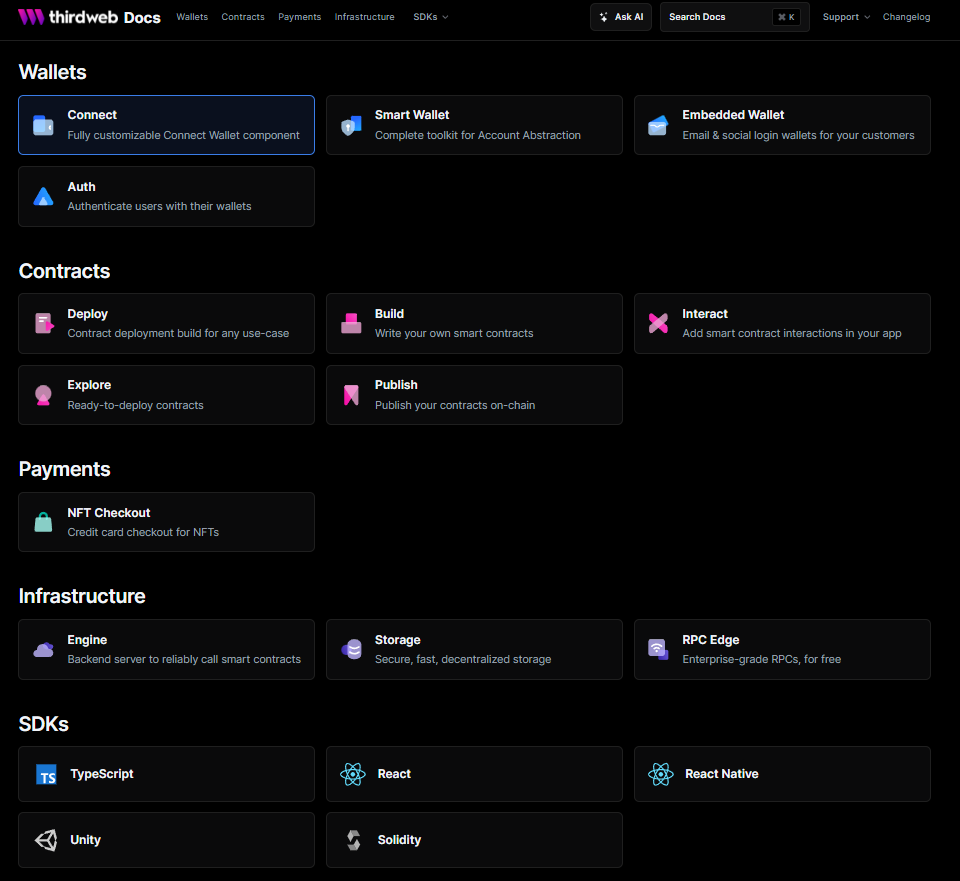Open the Connect wallet card
This screenshot has width=960, height=881.
[166, 125]
